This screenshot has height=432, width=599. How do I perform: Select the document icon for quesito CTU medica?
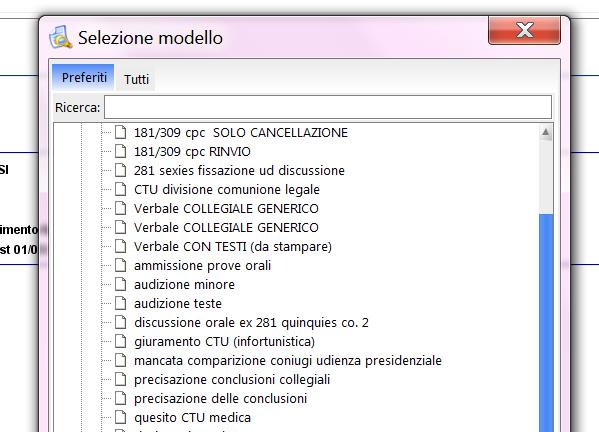click(x=120, y=417)
